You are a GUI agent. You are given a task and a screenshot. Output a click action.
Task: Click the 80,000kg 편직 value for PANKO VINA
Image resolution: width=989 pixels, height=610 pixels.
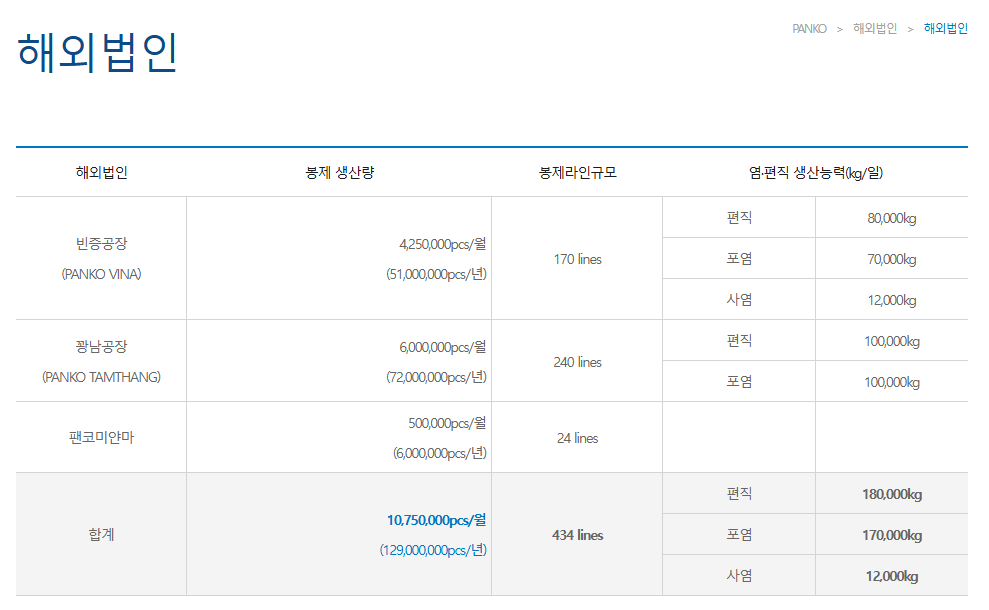890,217
